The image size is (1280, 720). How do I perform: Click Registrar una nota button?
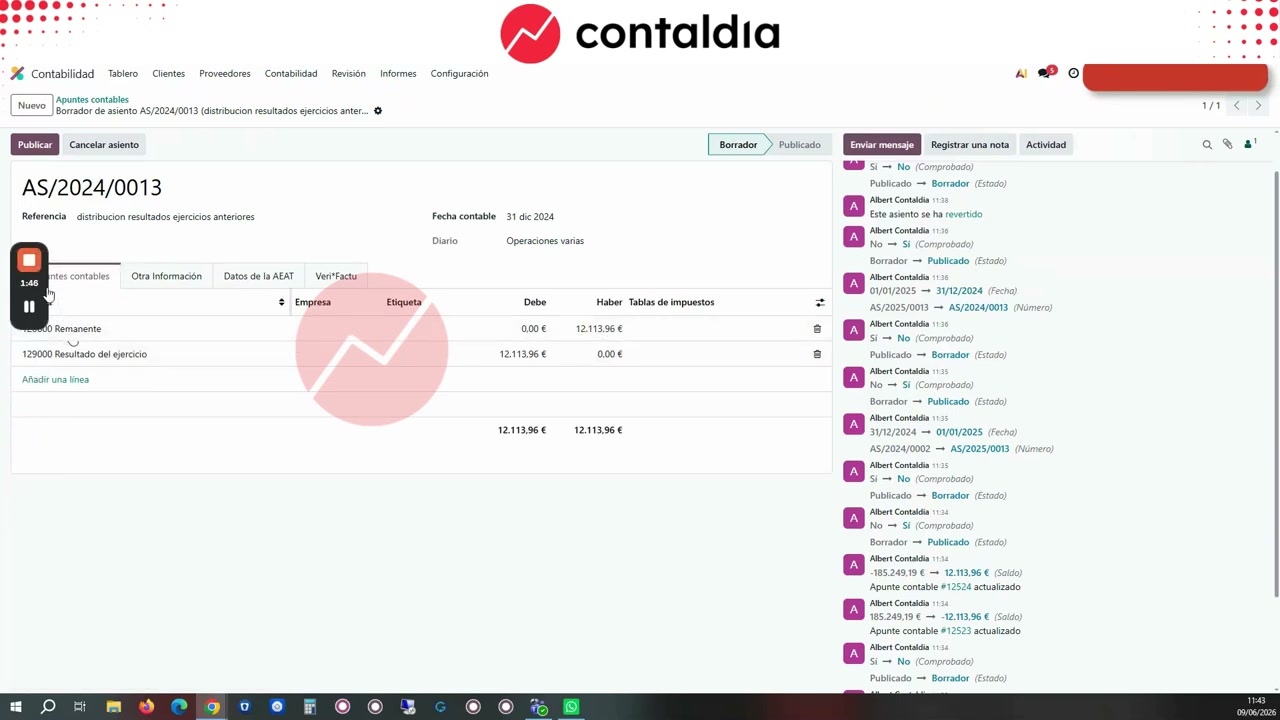pyautogui.click(x=970, y=145)
